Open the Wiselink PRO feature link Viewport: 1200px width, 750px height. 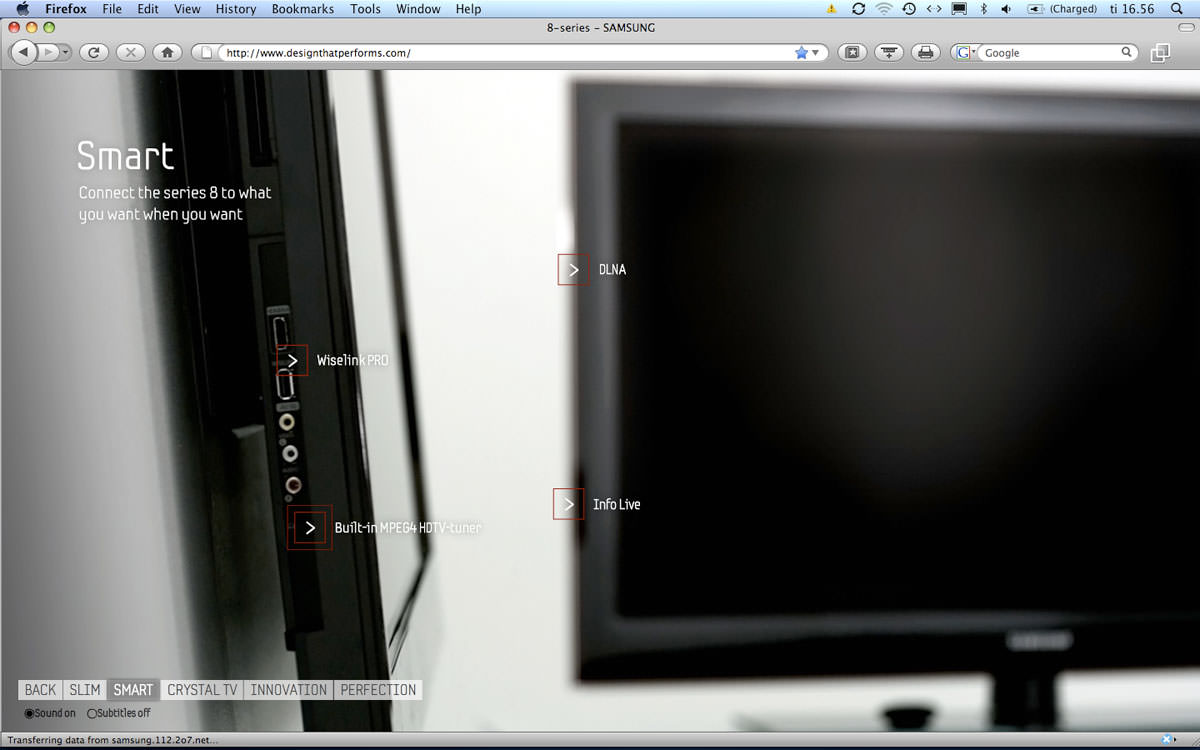click(x=352, y=360)
